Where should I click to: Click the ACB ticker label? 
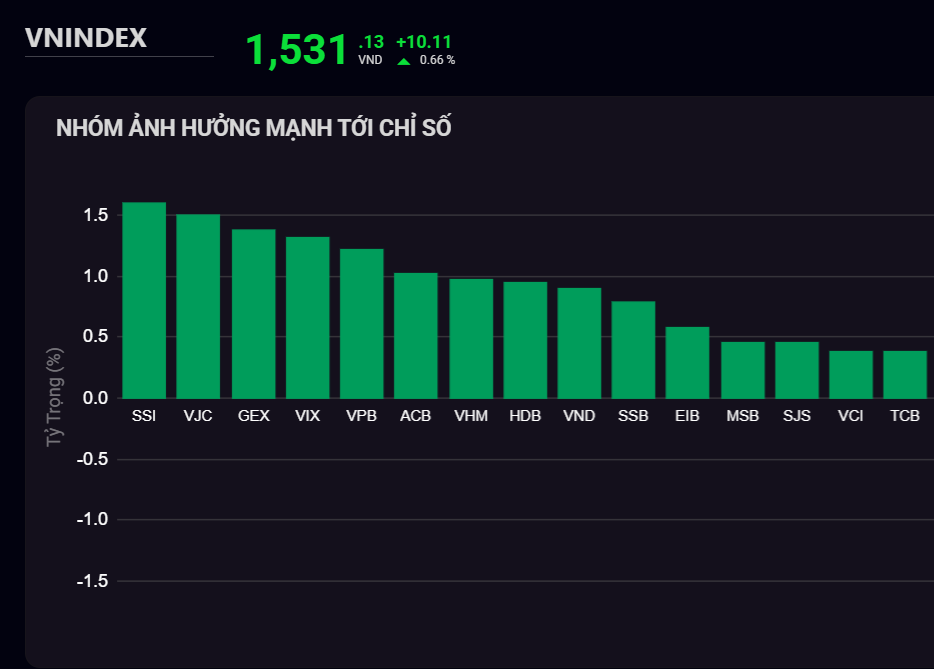click(415, 416)
